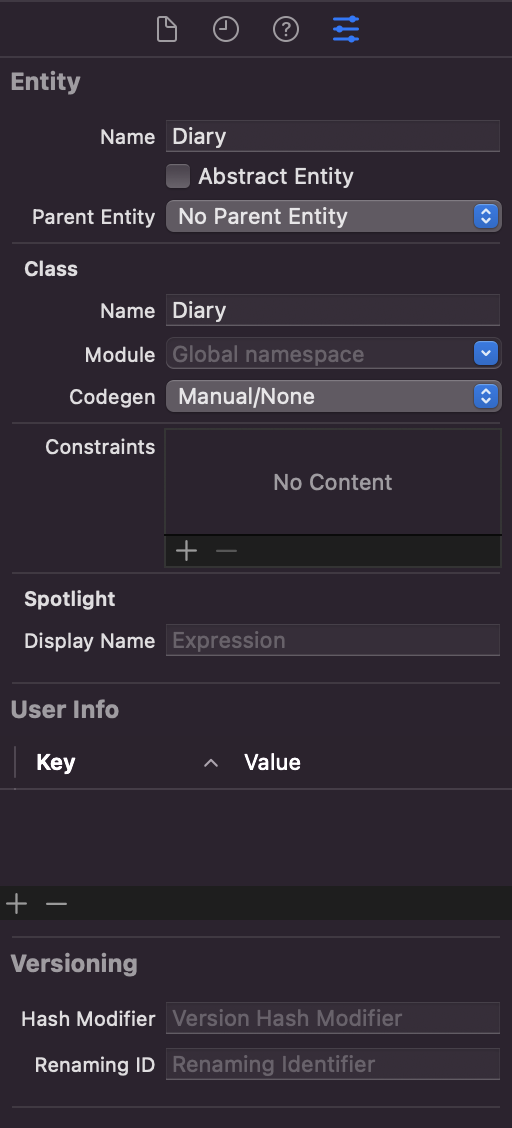
Task: Click the Spotlight Display Name Expression field
Action: [x=333, y=640]
